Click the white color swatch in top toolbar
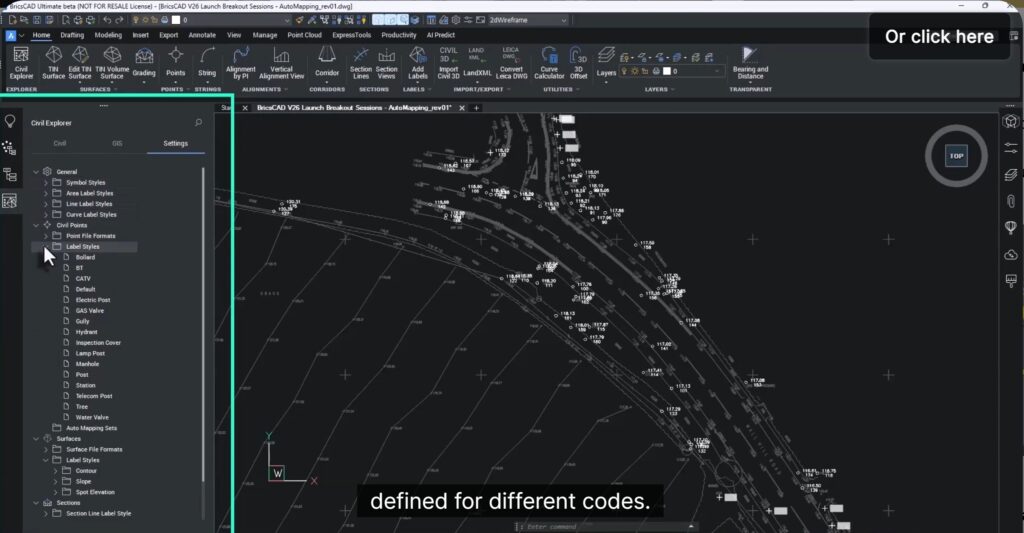 pyautogui.click(x=176, y=20)
